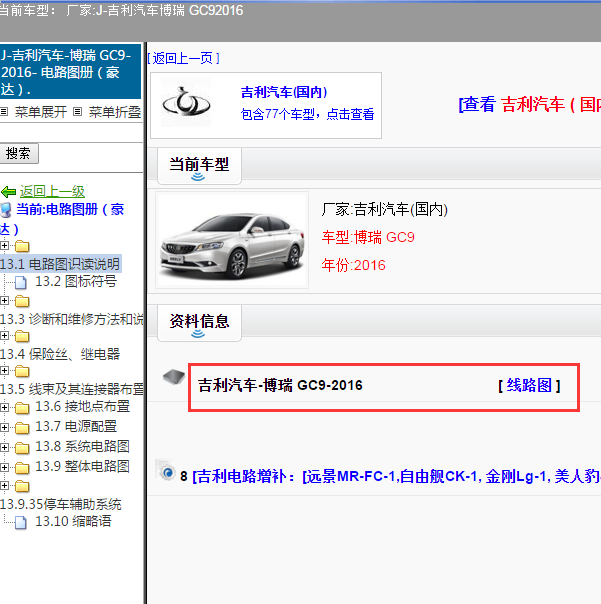The width and height of the screenshot is (601, 604).
Task: Click the 资料信息 tab
Action: pyautogui.click(x=199, y=323)
